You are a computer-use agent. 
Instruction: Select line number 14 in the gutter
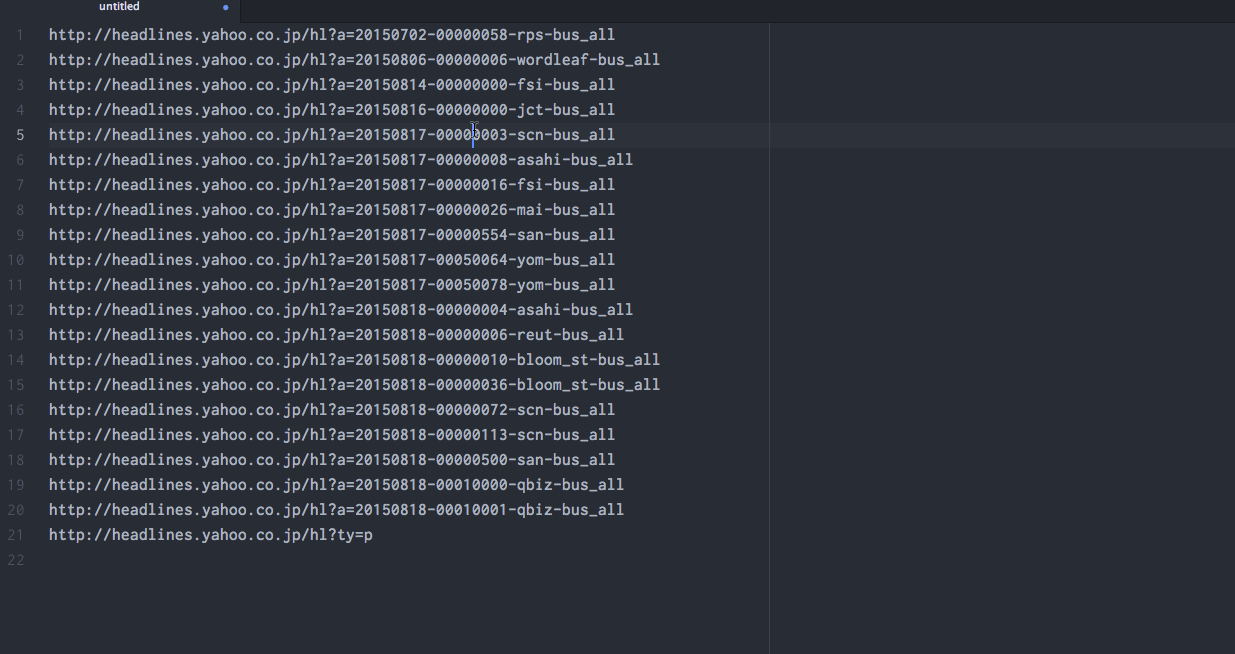16,360
